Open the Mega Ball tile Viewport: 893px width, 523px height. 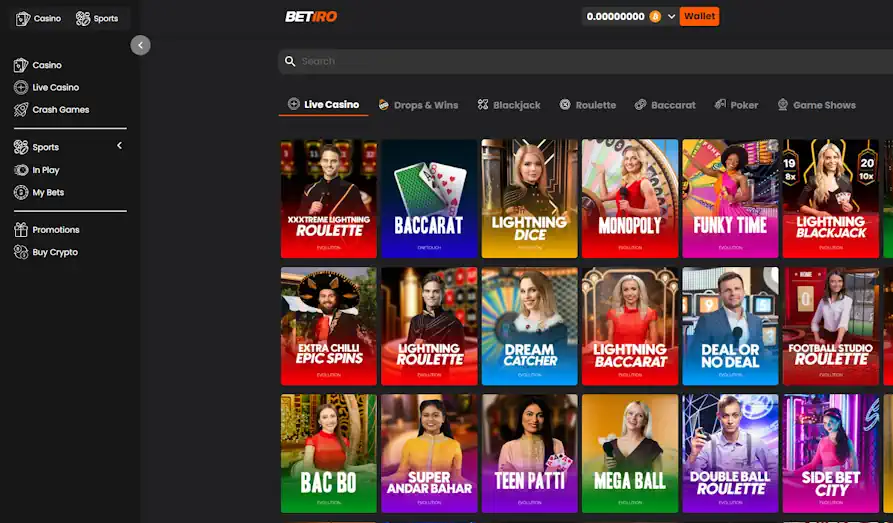tap(630, 453)
